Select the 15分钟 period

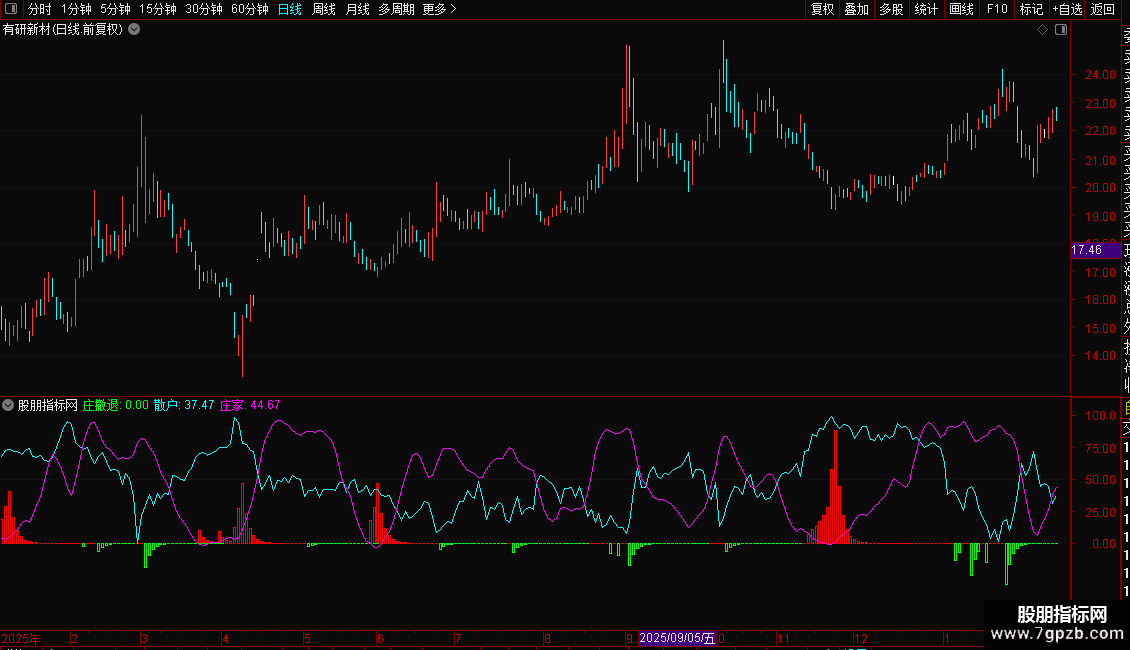pyautogui.click(x=158, y=9)
